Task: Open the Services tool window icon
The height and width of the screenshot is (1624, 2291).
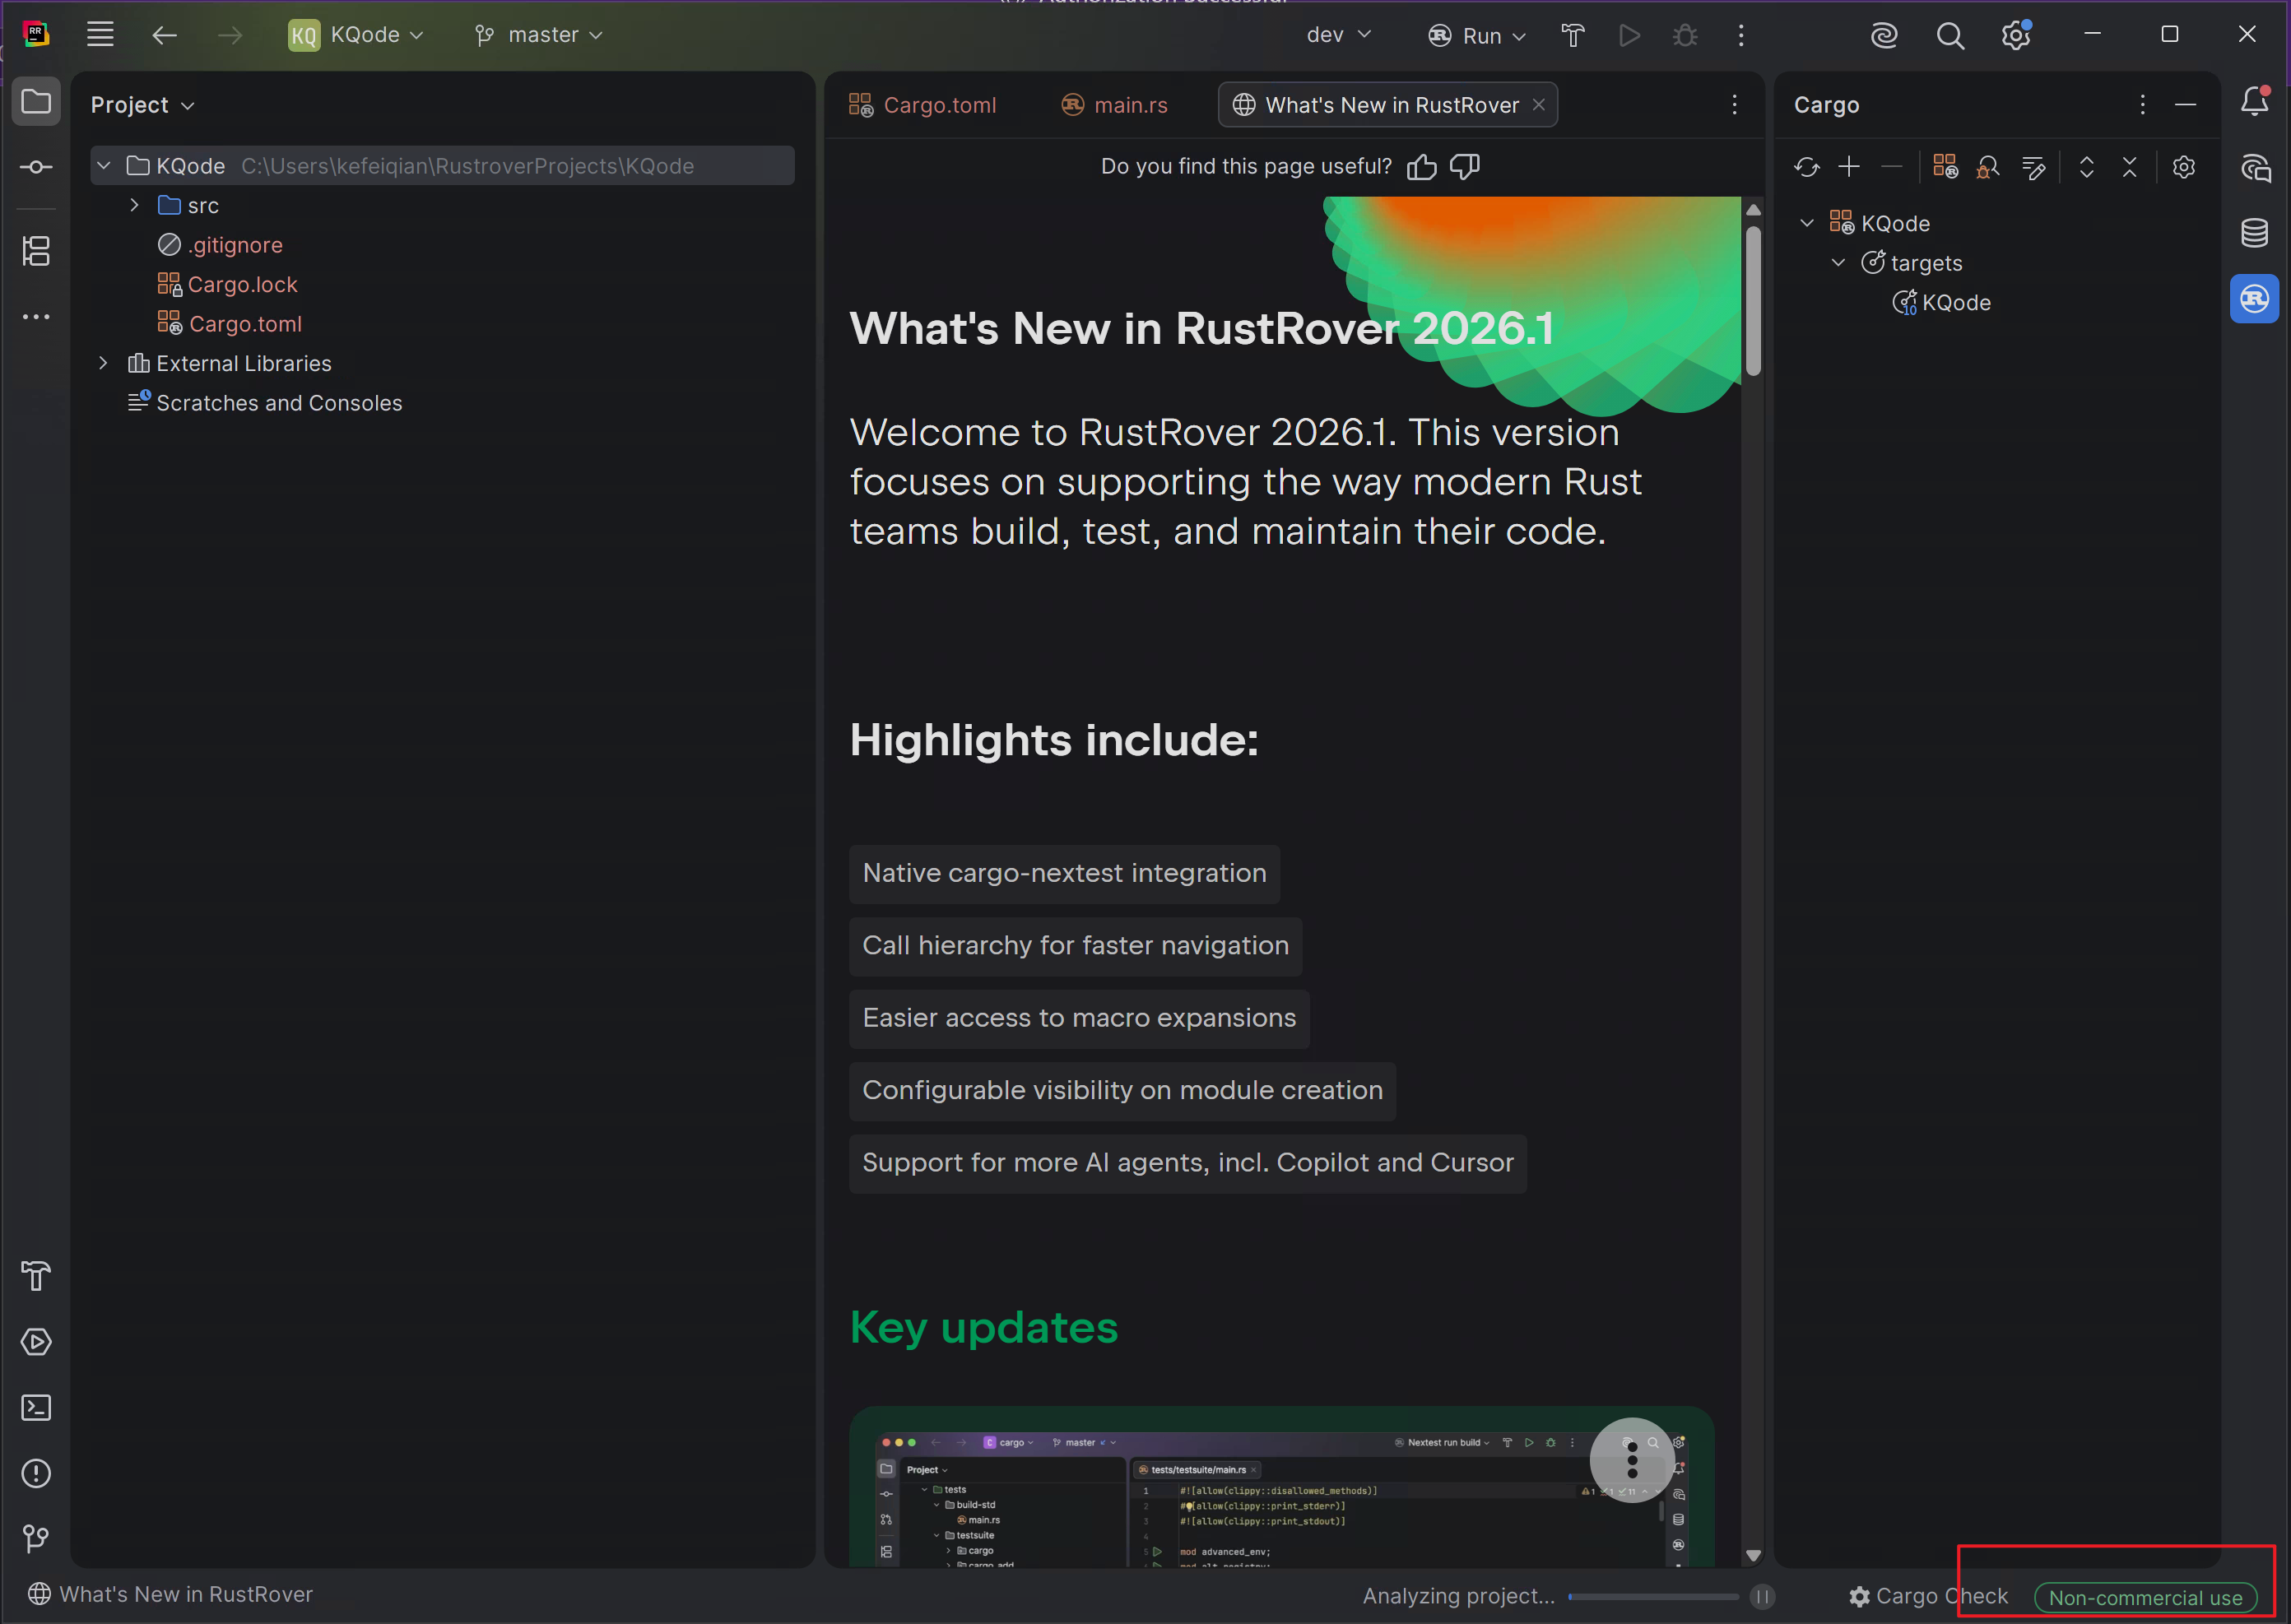Action: coord(36,1342)
